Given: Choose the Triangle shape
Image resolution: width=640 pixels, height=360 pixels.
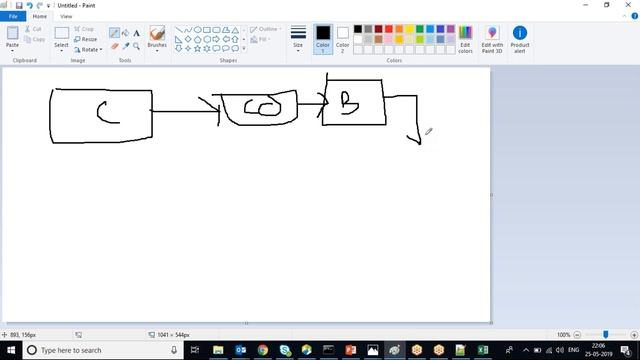Looking at the screenshot, I should coord(235,30).
